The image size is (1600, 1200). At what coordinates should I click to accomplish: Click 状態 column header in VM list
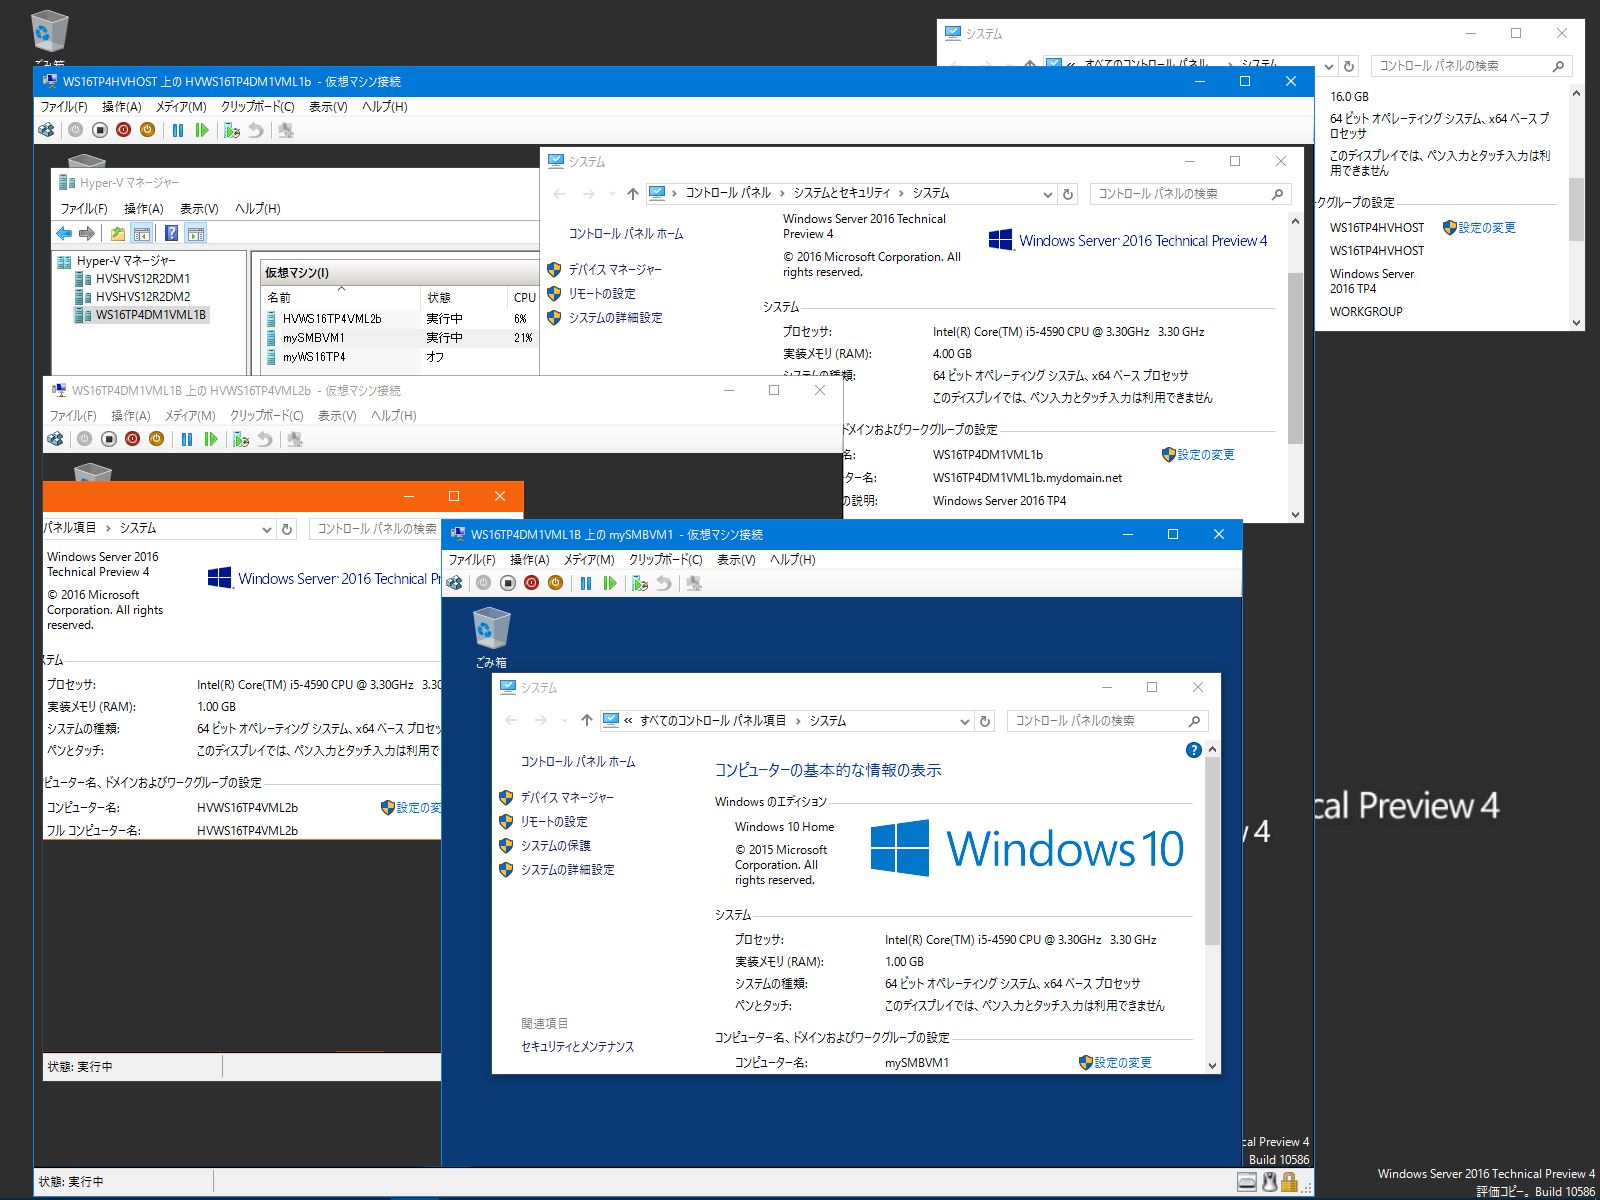[464, 298]
